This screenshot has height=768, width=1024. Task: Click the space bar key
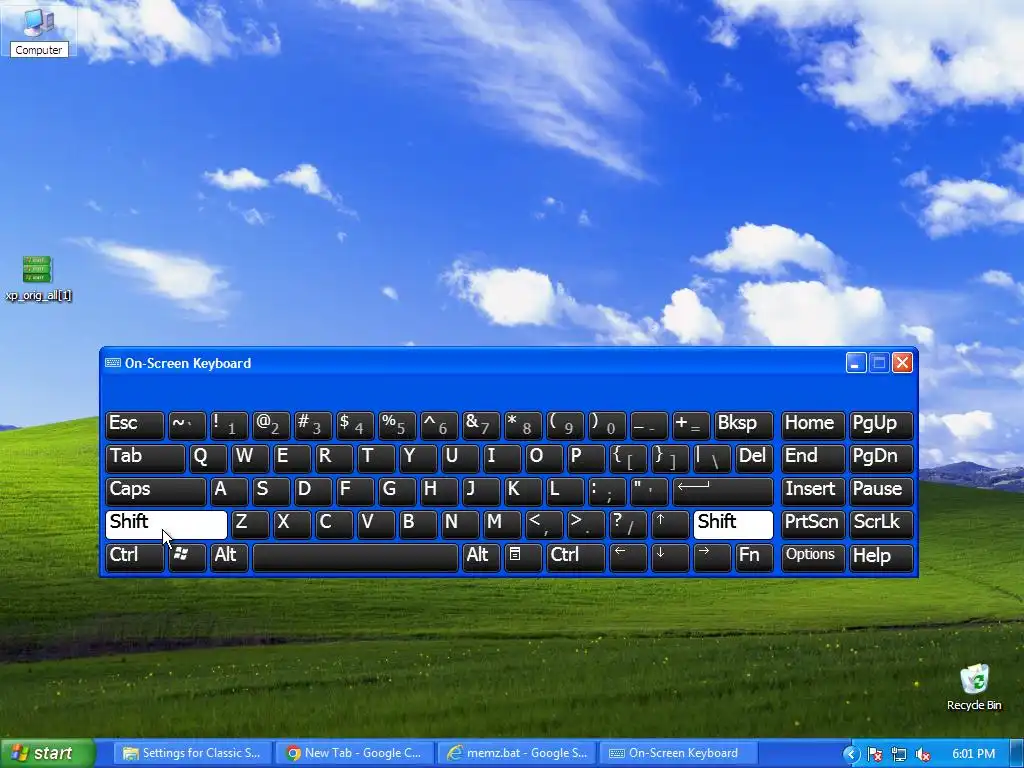click(355, 557)
